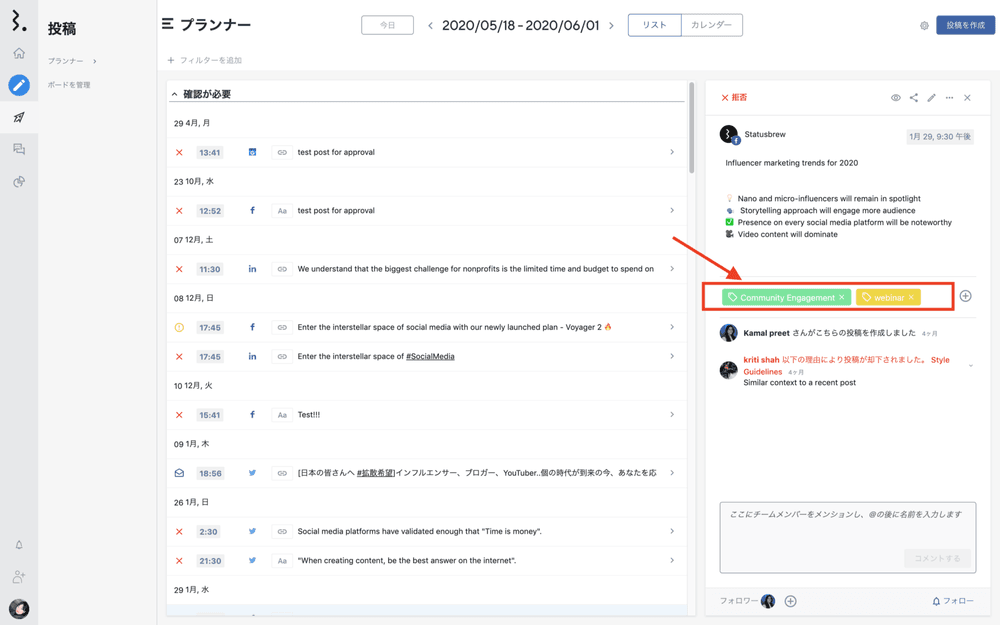Click the green Community Engagement tag label
Viewport: 1000px width, 625px height.
tap(786, 298)
